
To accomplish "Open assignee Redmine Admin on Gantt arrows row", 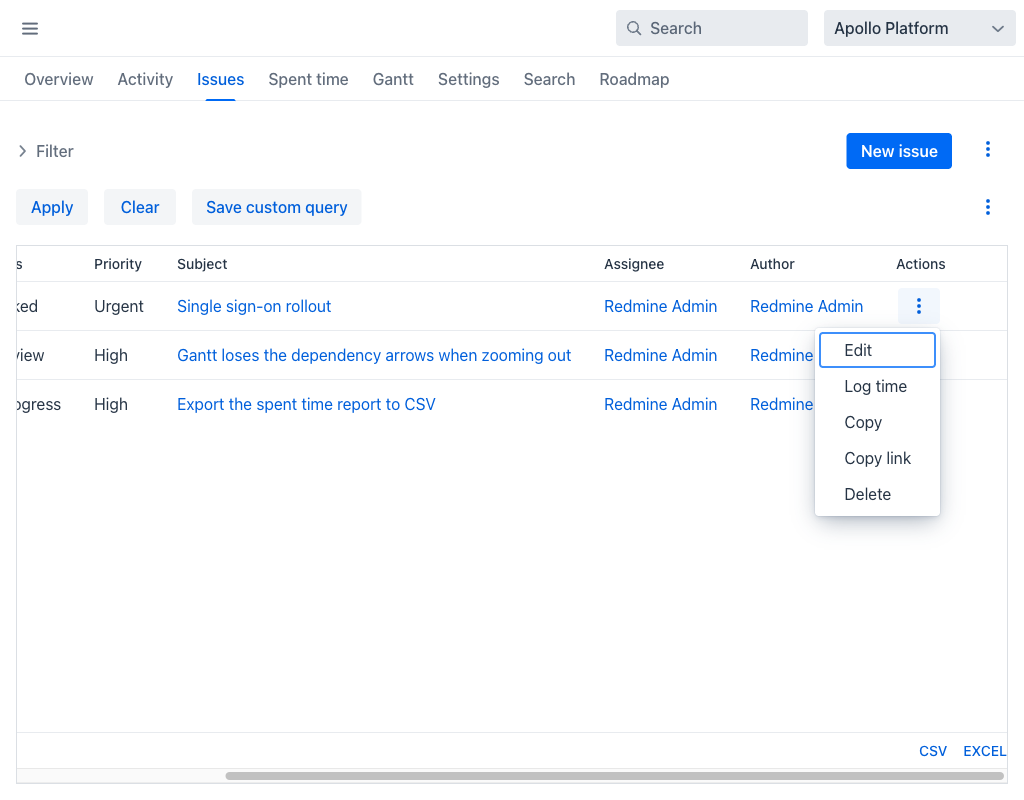I will coord(660,355).
